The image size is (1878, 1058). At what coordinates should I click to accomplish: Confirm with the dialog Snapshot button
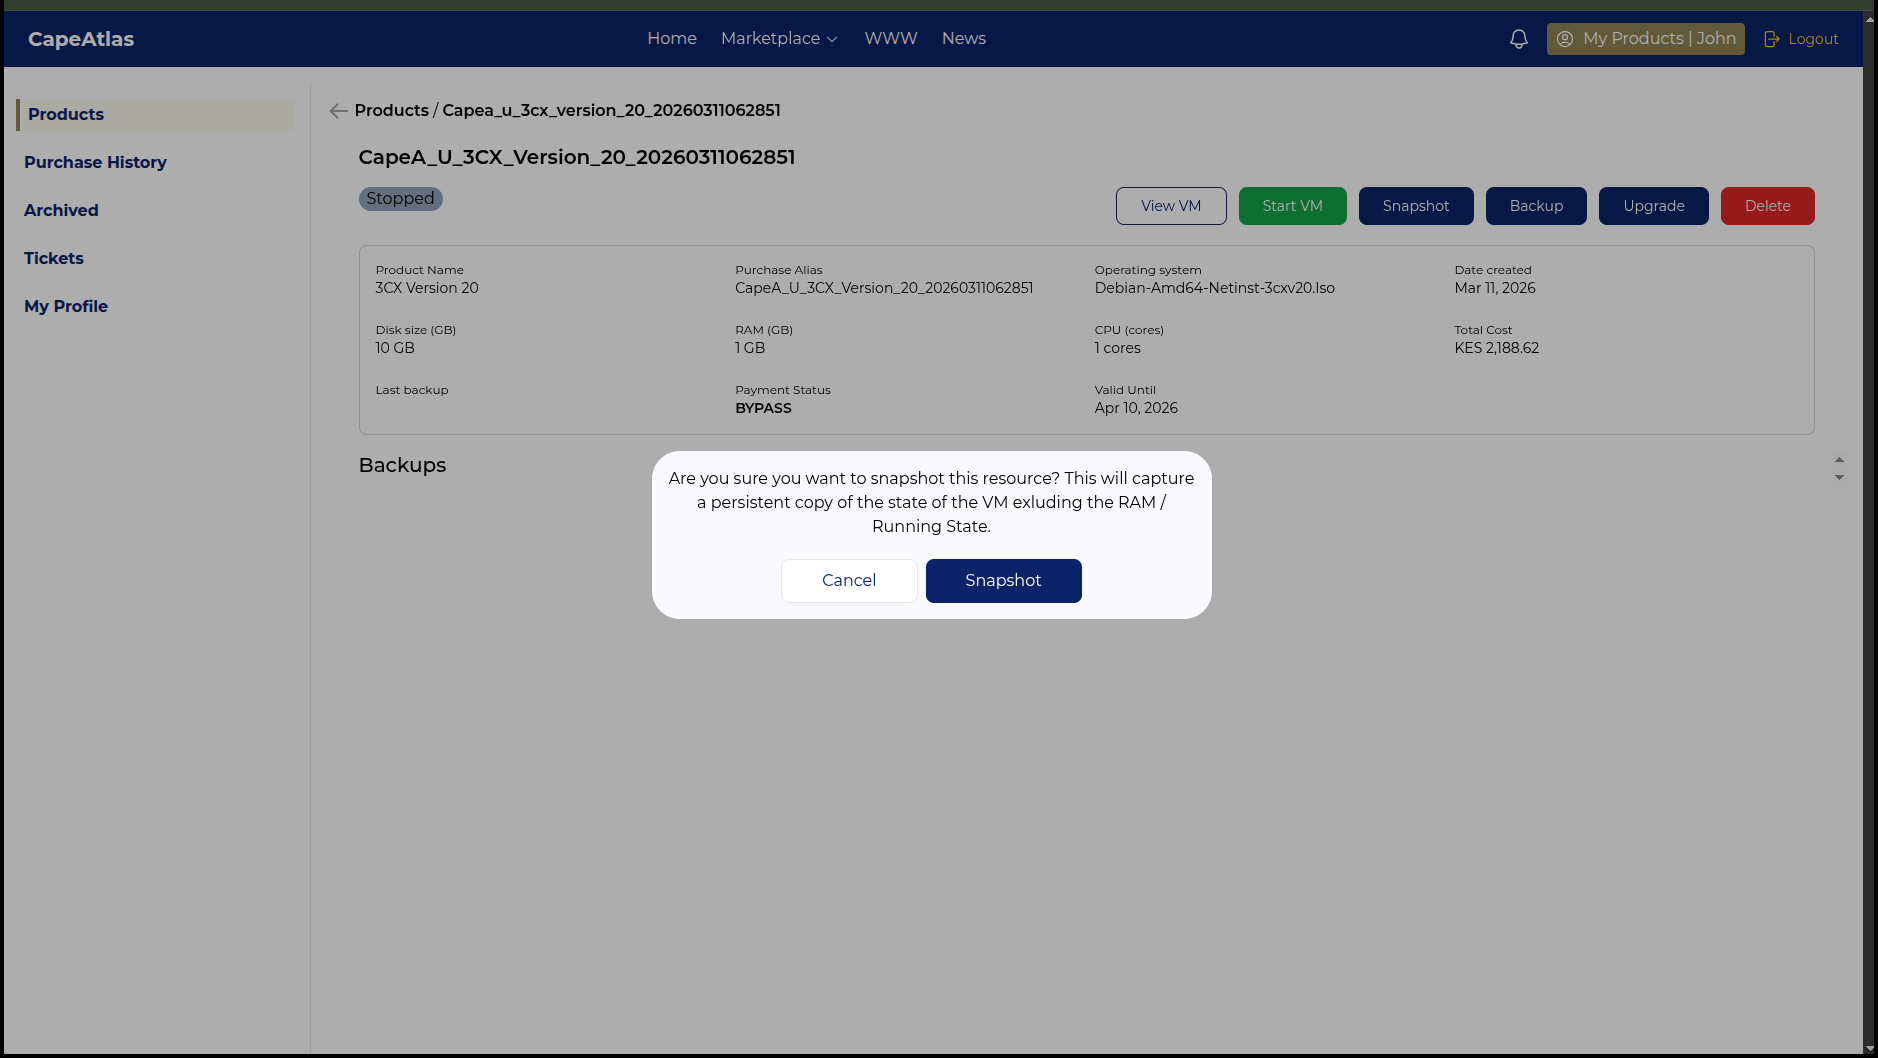coord(1003,581)
